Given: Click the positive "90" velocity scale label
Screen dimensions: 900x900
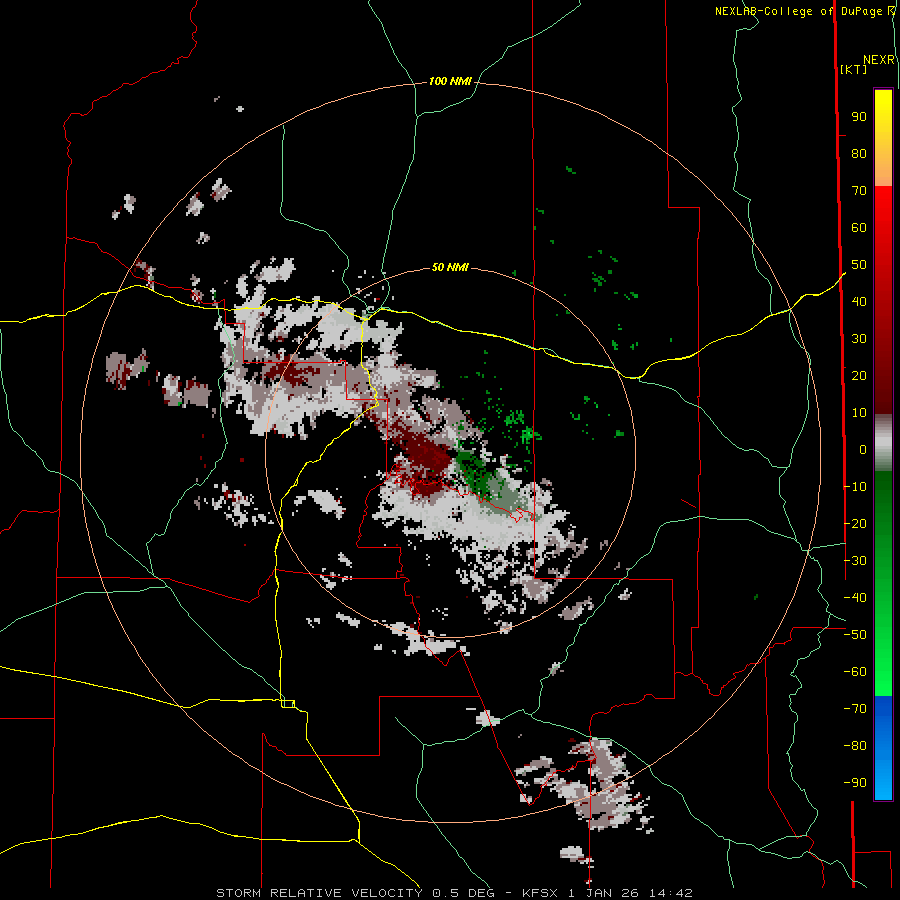Looking at the screenshot, I should pyautogui.click(x=859, y=117).
